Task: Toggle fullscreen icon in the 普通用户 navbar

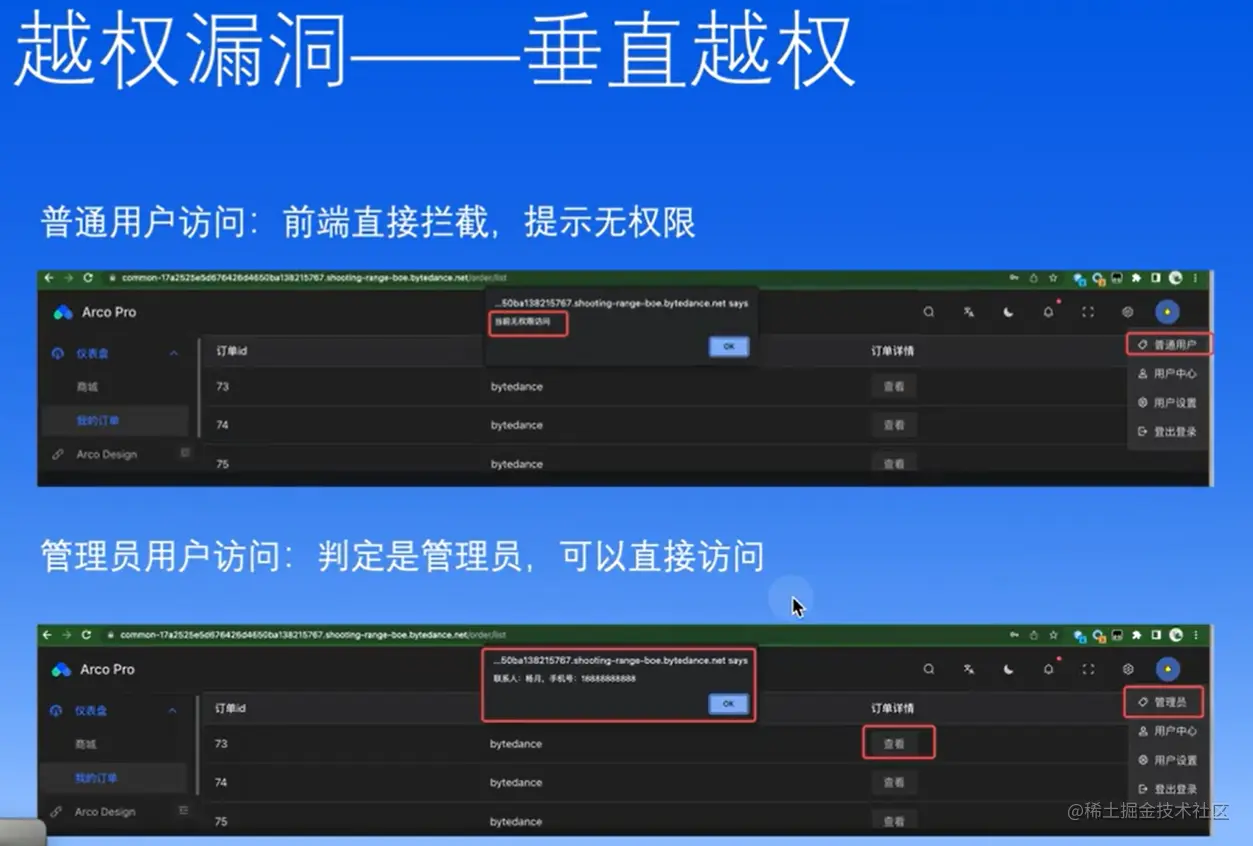Action: click(1088, 312)
